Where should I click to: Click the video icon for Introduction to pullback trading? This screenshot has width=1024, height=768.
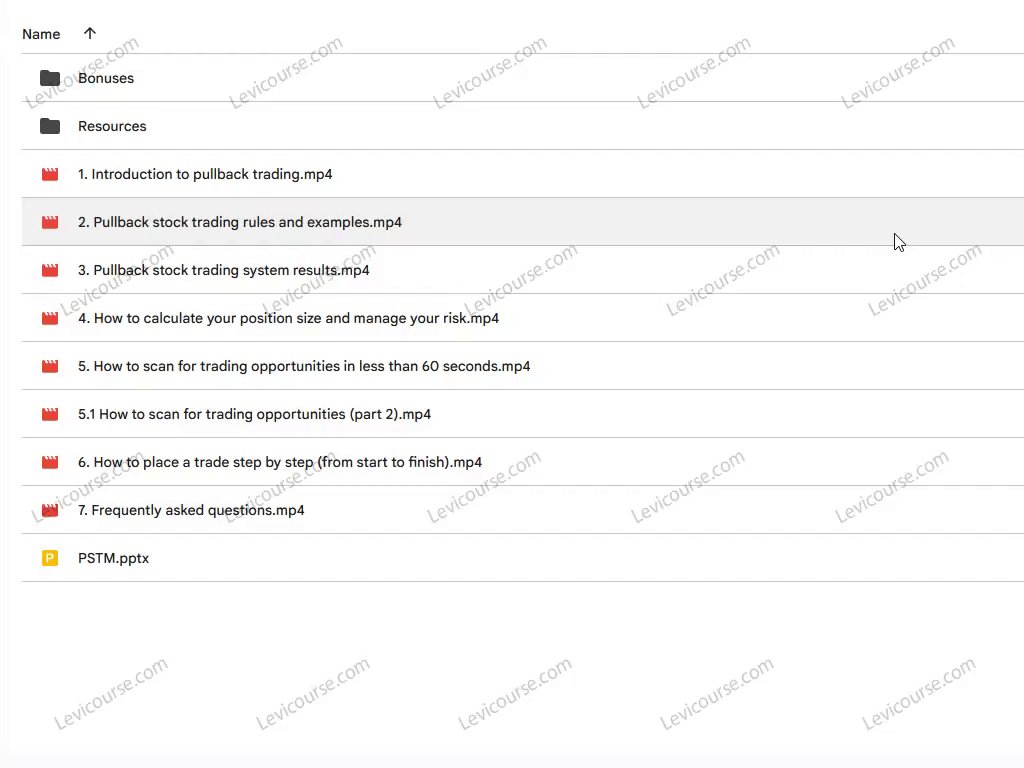click(50, 174)
